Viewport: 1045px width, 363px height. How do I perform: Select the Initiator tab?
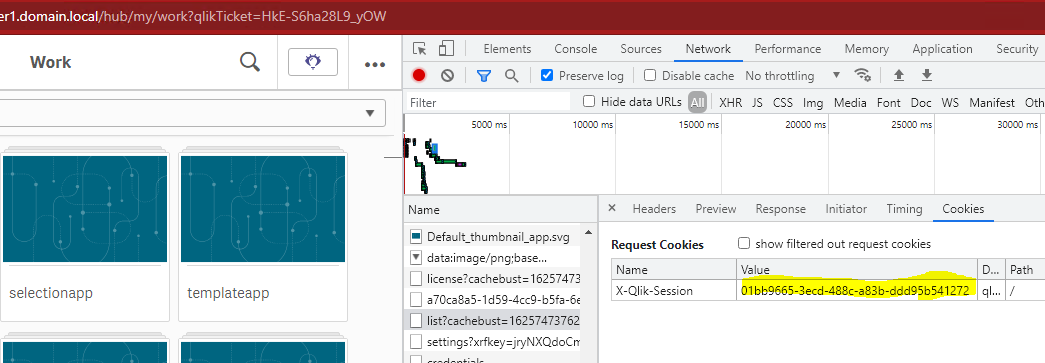pyautogui.click(x=846, y=208)
